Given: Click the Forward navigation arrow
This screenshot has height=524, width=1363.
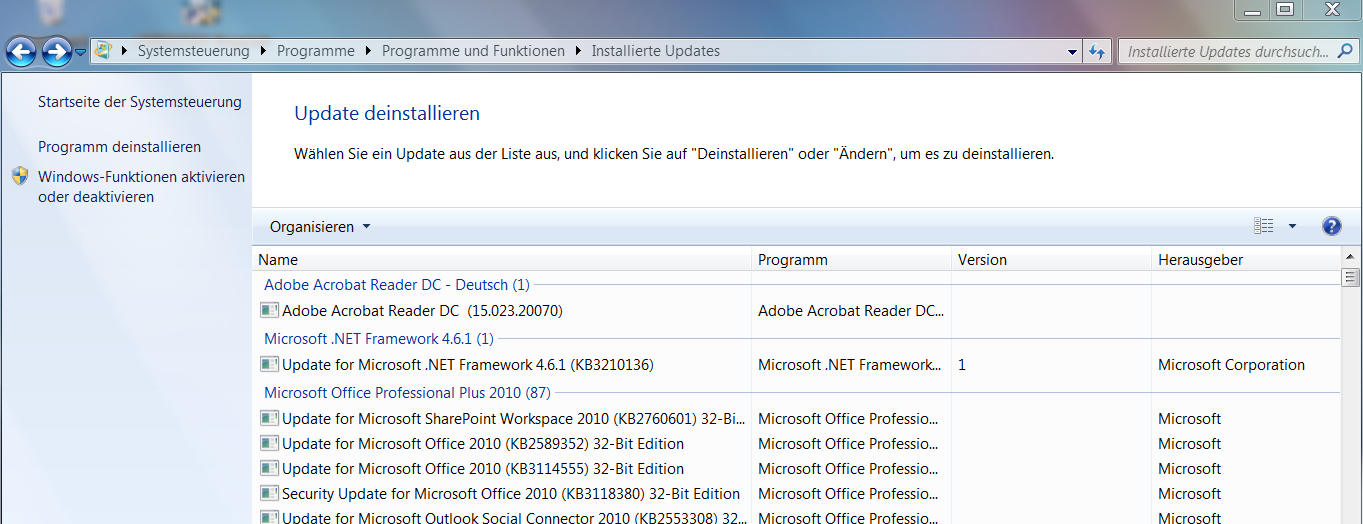Looking at the screenshot, I should click(56, 51).
